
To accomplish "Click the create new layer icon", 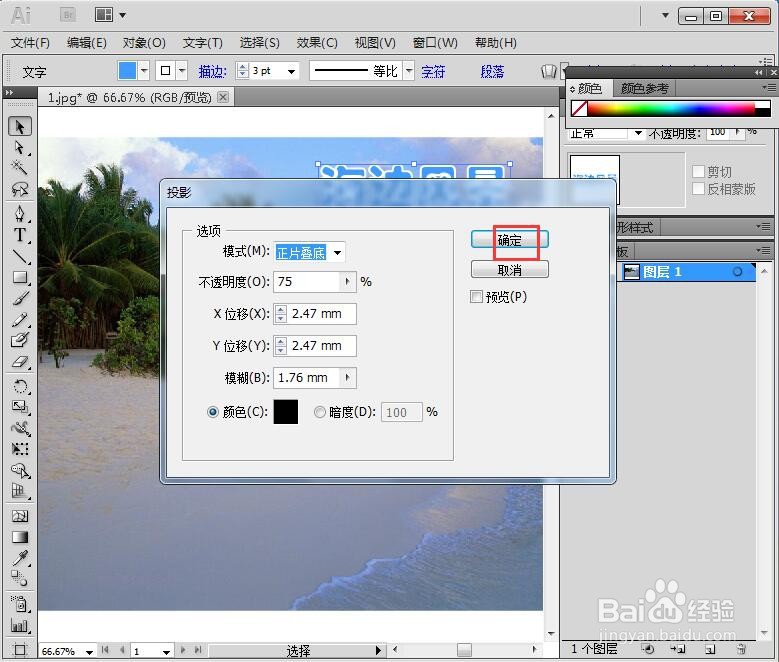I will point(710,649).
